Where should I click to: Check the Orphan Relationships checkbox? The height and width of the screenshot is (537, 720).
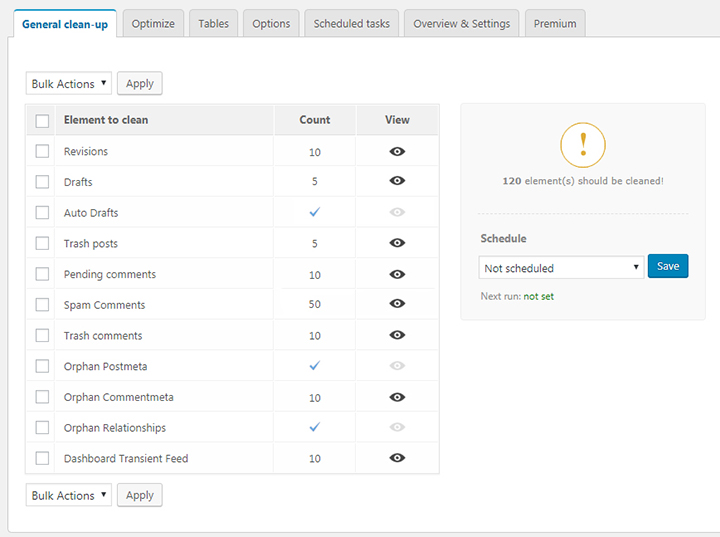(x=42, y=427)
